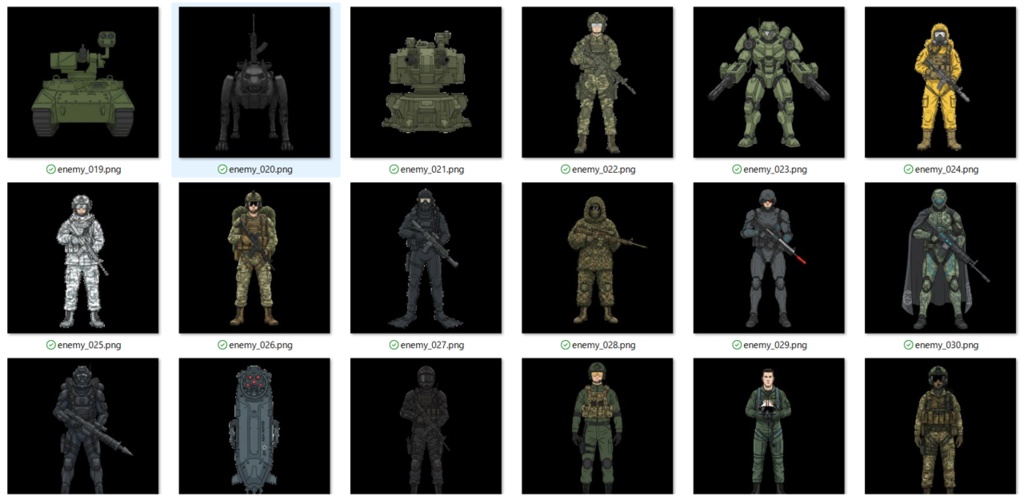Click sync status checkmark beside enemy_027.png

pos(394,345)
